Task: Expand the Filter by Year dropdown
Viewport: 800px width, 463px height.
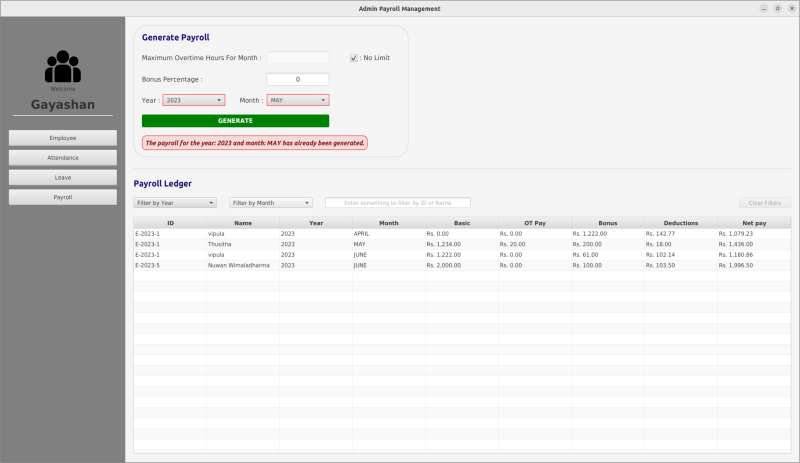Action: coord(175,203)
